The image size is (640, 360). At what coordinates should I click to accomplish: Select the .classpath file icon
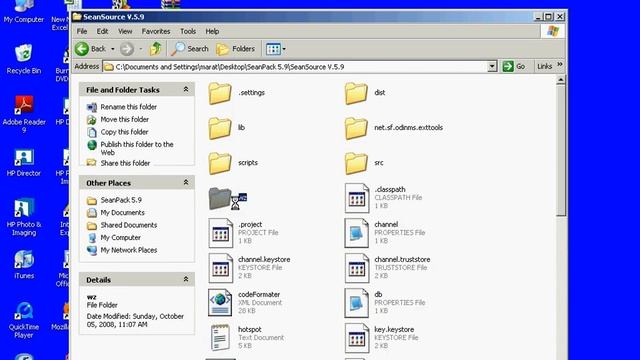pyautogui.click(x=357, y=198)
